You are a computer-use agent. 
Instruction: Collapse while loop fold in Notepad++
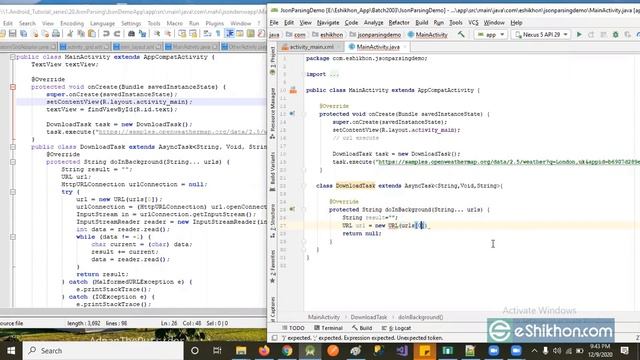(x=13, y=237)
